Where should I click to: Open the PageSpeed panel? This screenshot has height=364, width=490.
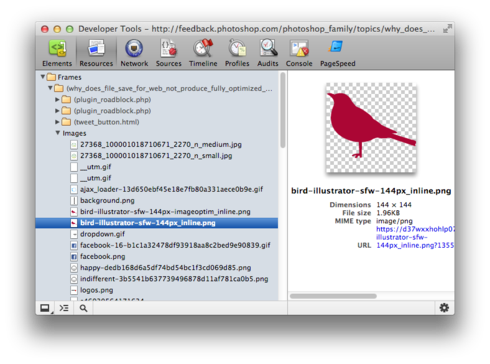point(337,53)
